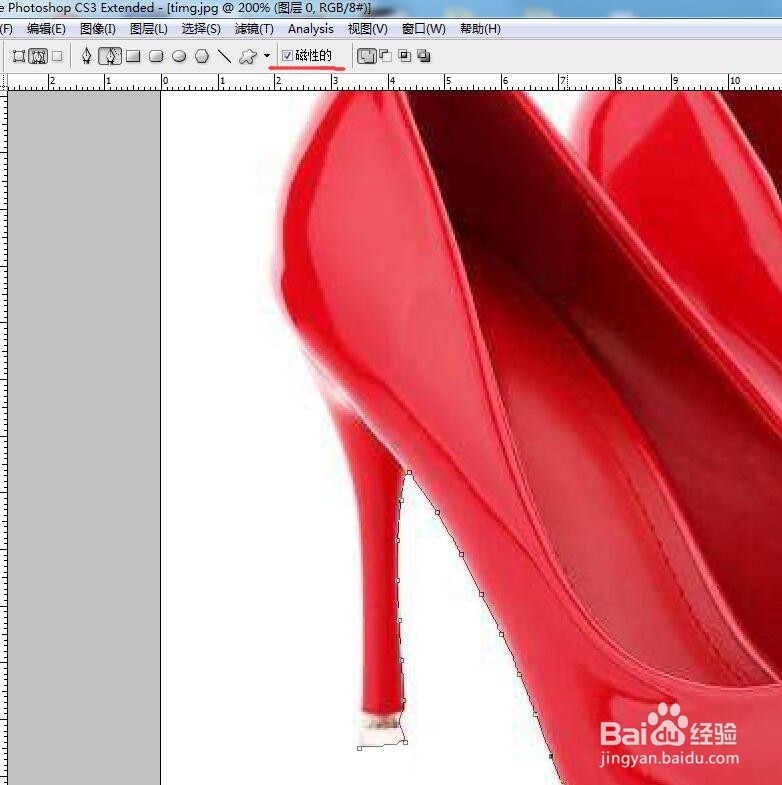782x785 pixels.
Task: Select the Line shape tool
Action: point(224,56)
